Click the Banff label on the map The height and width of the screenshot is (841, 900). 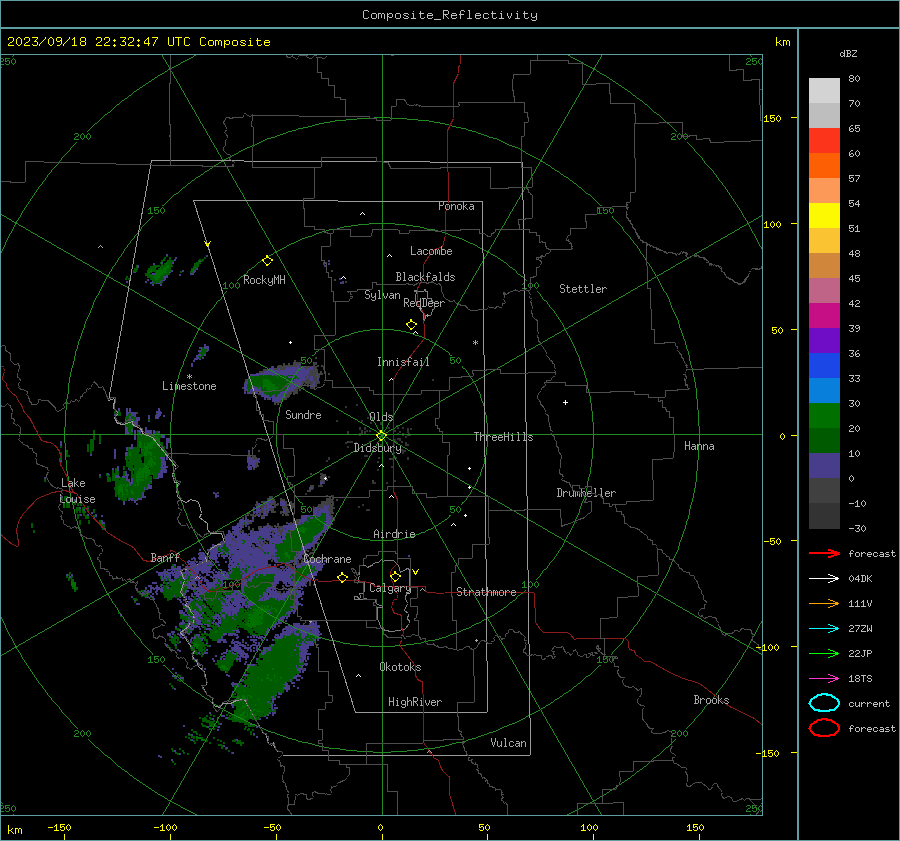click(165, 557)
